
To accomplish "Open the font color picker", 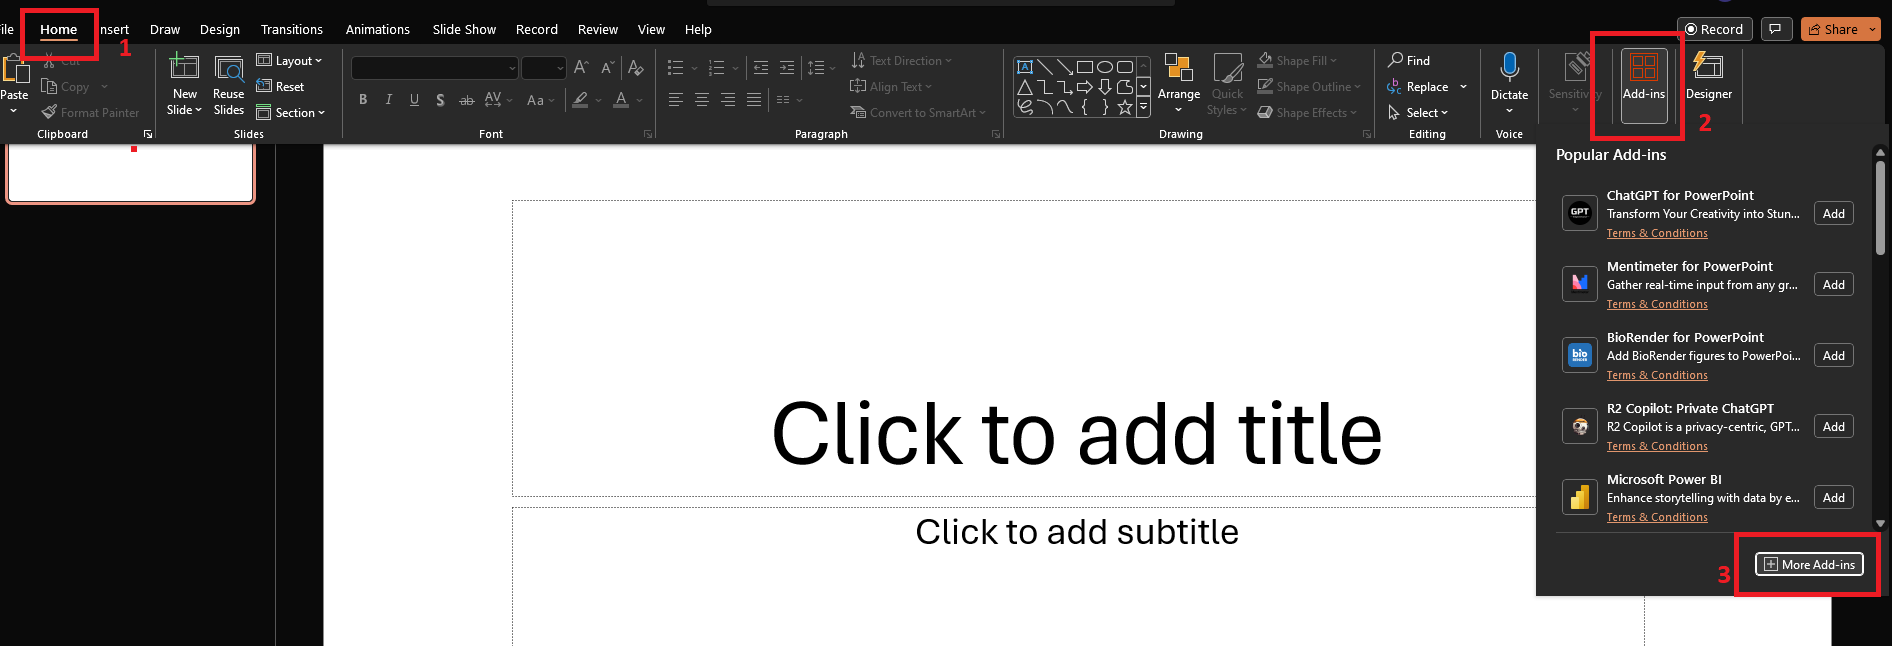I will 639,100.
